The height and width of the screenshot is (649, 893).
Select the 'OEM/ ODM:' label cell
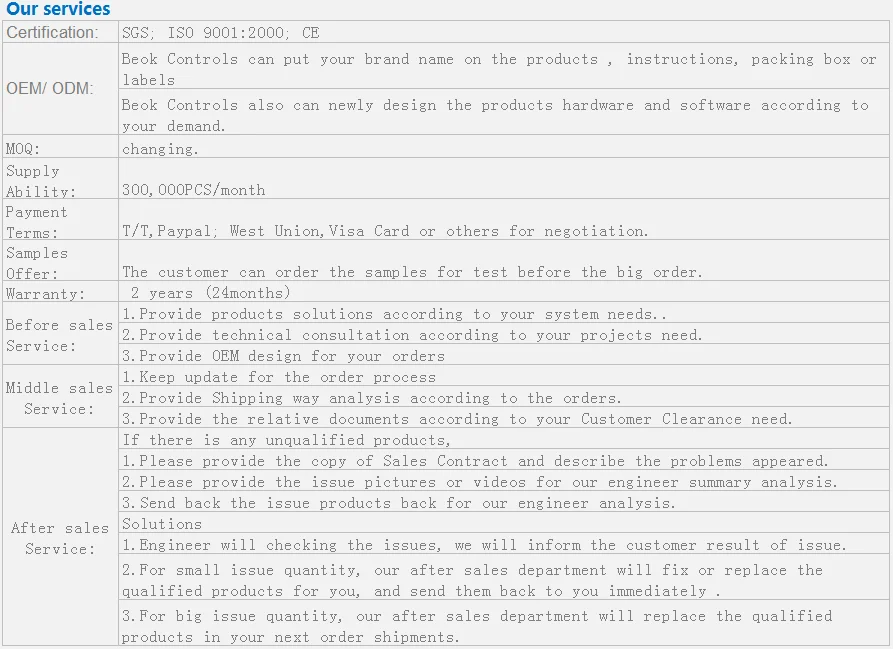point(60,89)
